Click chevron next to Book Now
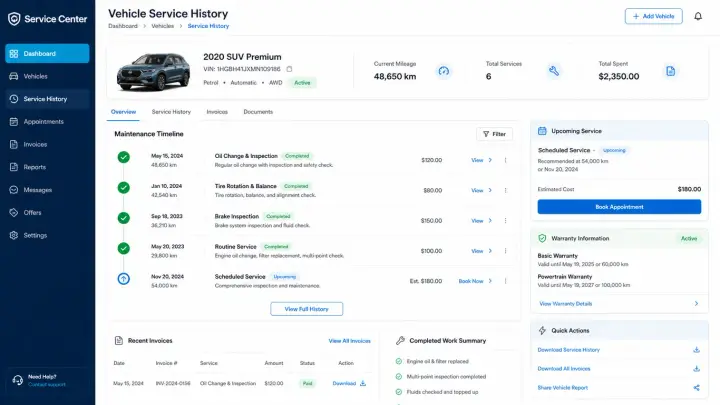Image resolution: width=720 pixels, height=405 pixels. [490, 281]
